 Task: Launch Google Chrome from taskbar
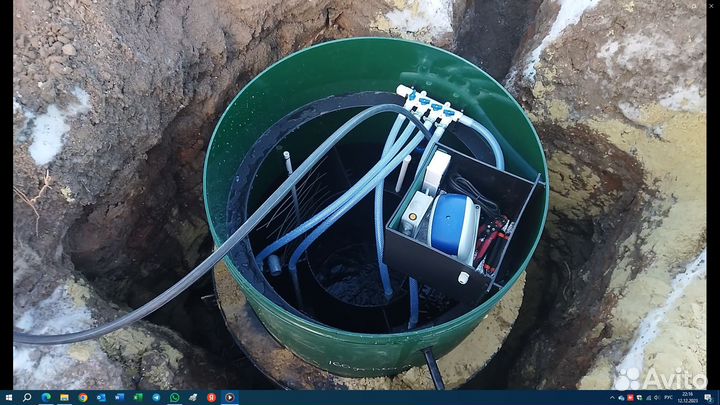83,397
